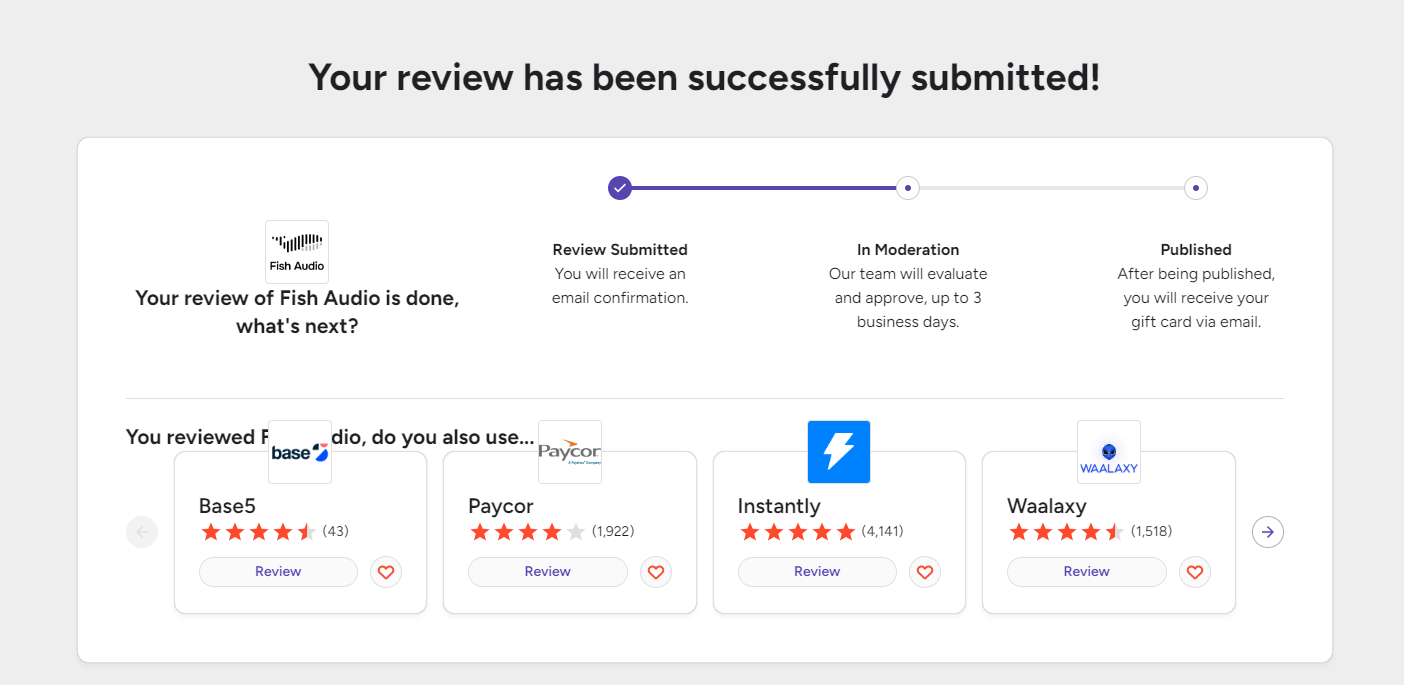Click the Review Submitted checkmark step
The width and height of the screenshot is (1404, 685).
620,187
